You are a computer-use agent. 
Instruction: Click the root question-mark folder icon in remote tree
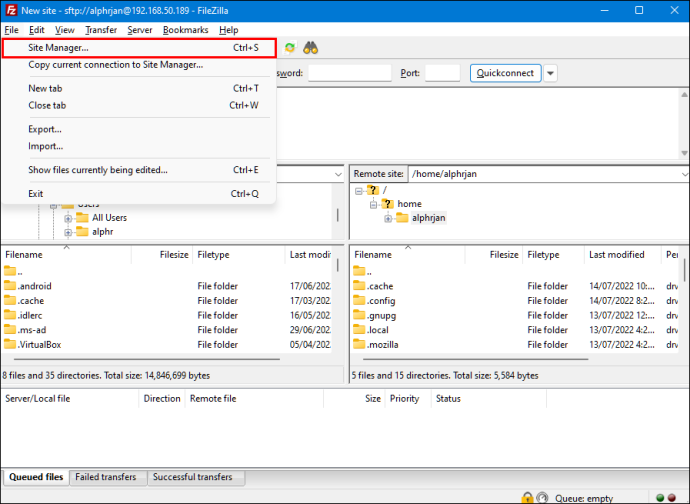(x=373, y=190)
